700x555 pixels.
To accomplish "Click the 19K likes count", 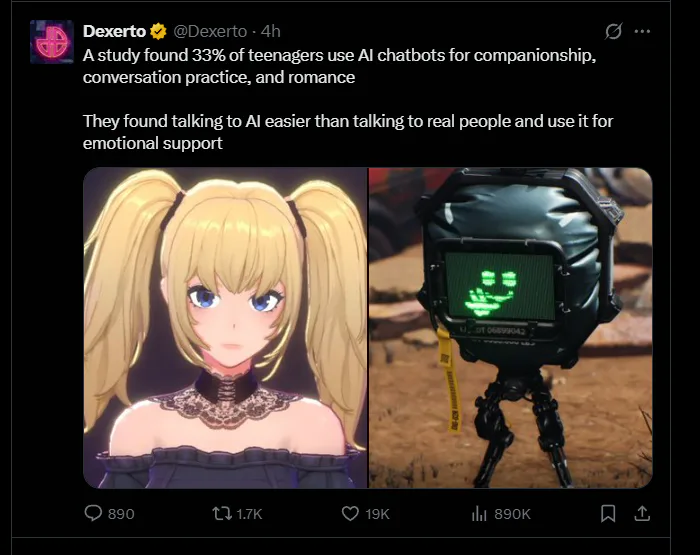I will [x=378, y=514].
